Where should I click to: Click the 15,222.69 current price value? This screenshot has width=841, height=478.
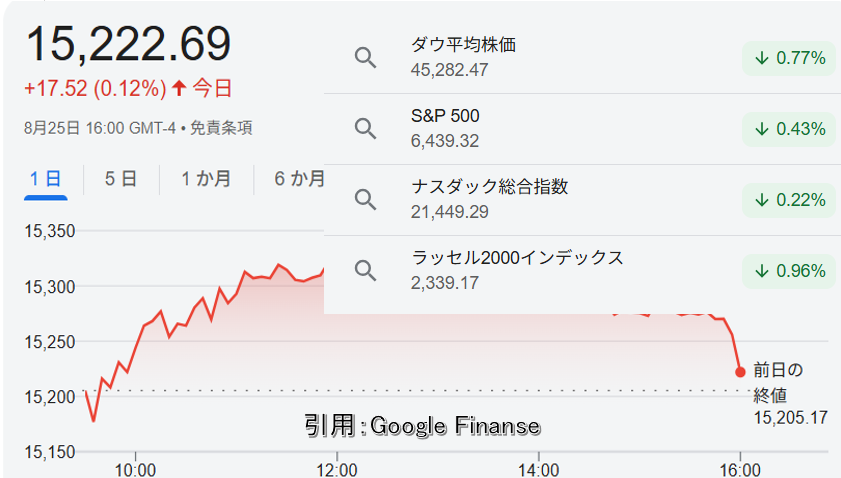coord(128,44)
